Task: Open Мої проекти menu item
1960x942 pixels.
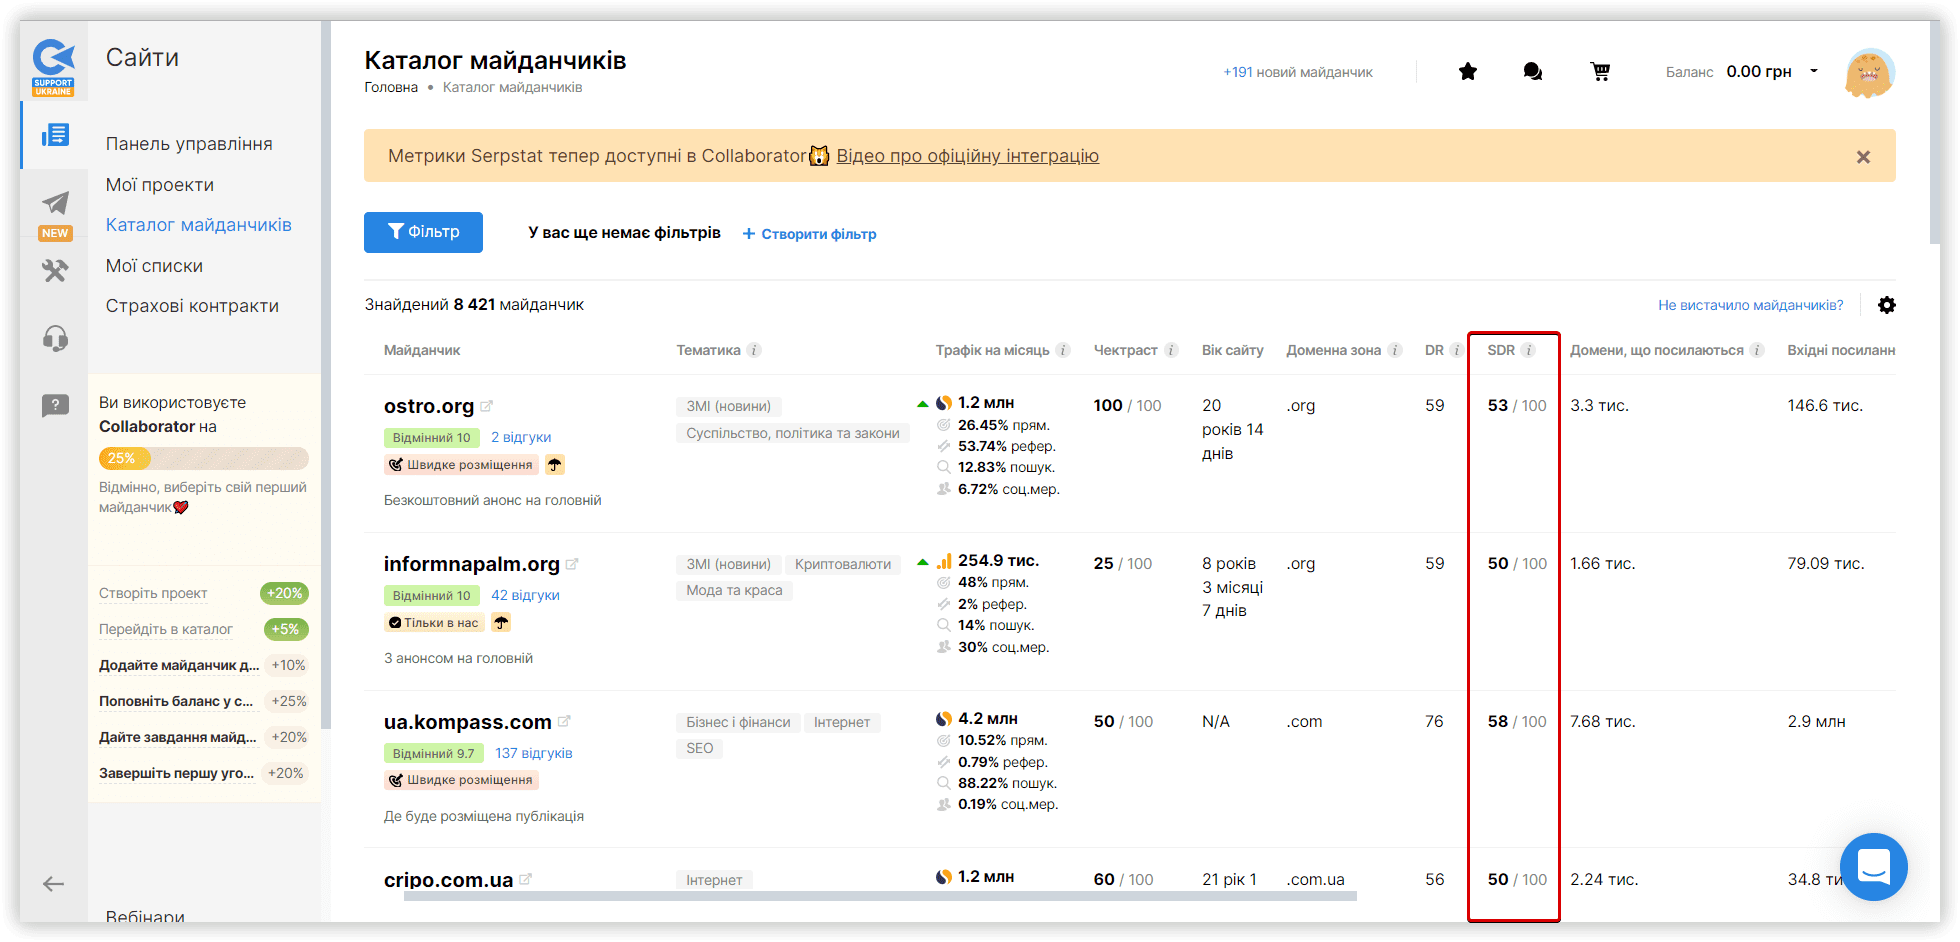Action: point(160,185)
